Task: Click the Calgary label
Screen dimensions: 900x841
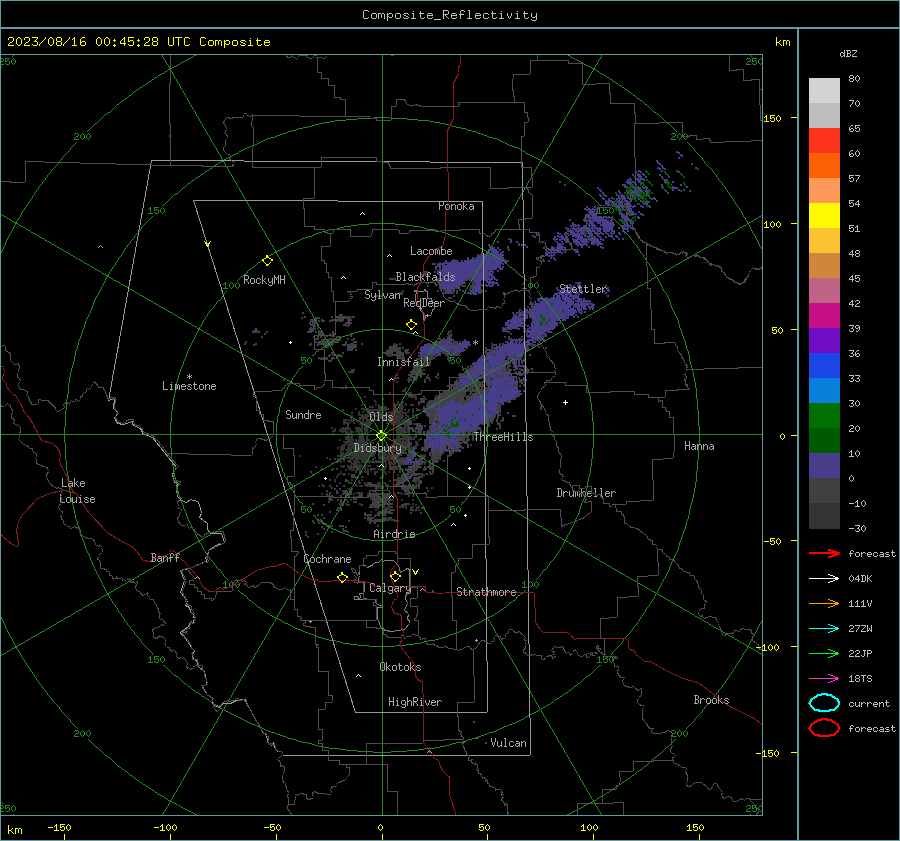Action: (x=390, y=588)
